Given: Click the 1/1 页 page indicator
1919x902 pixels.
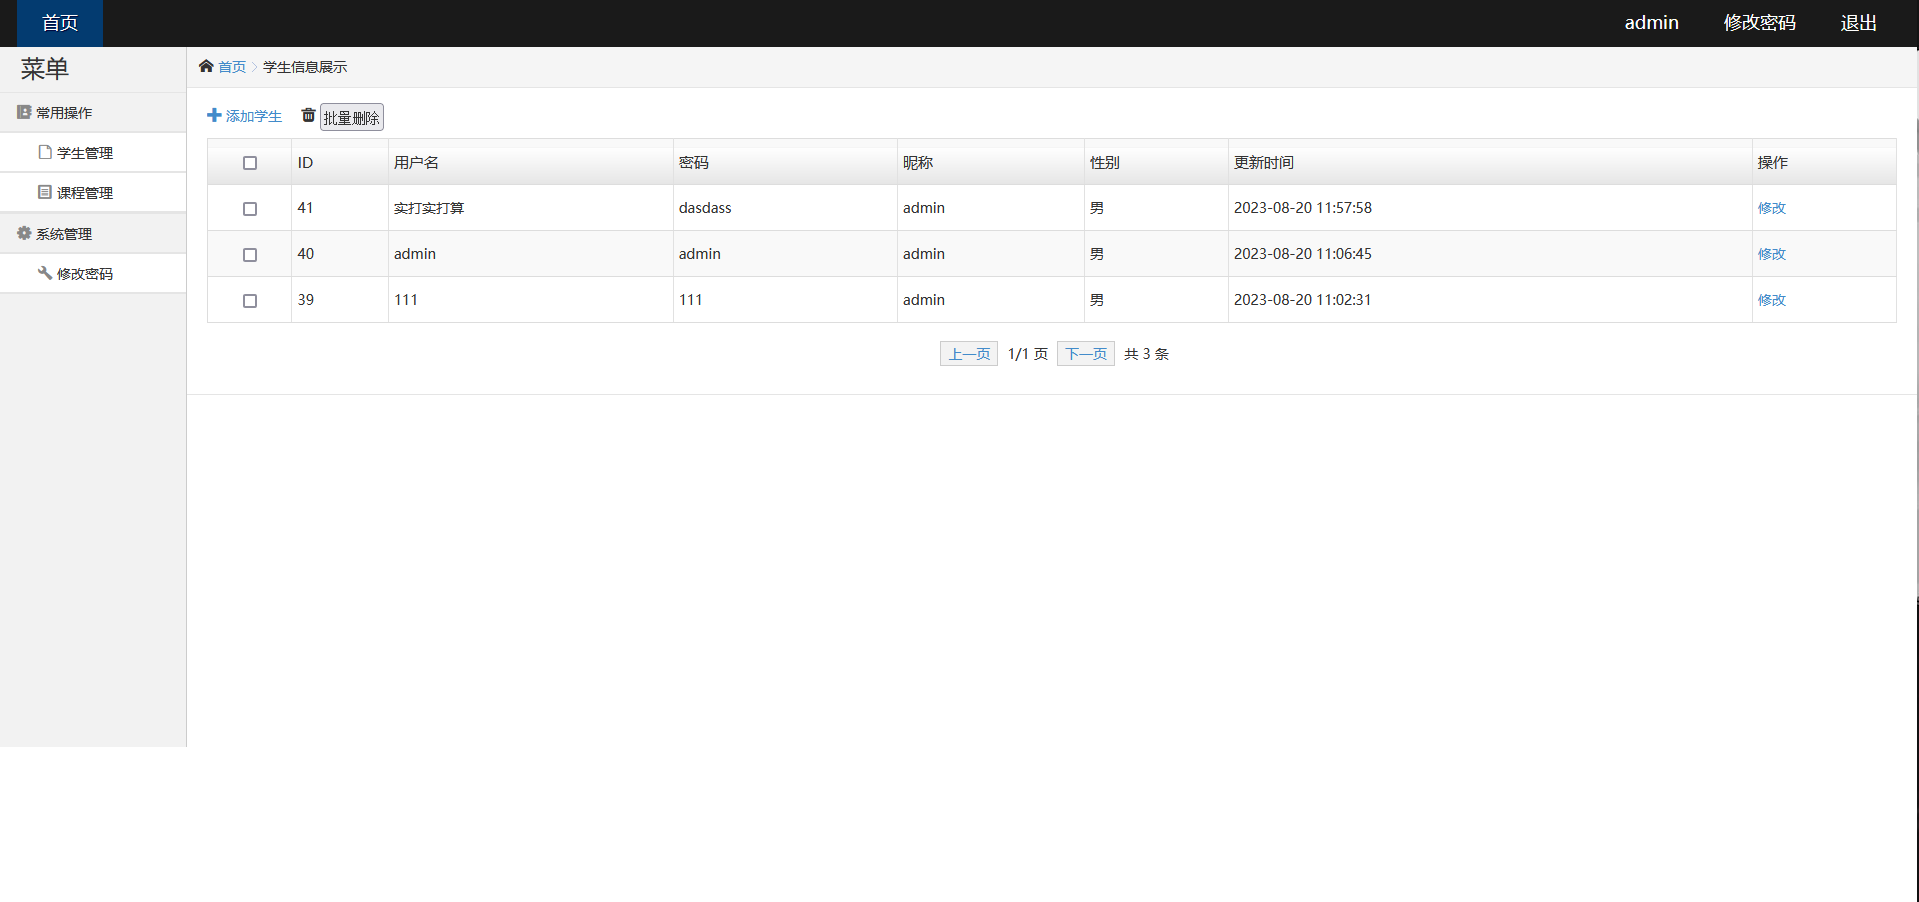Looking at the screenshot, I should point(1028,354).
